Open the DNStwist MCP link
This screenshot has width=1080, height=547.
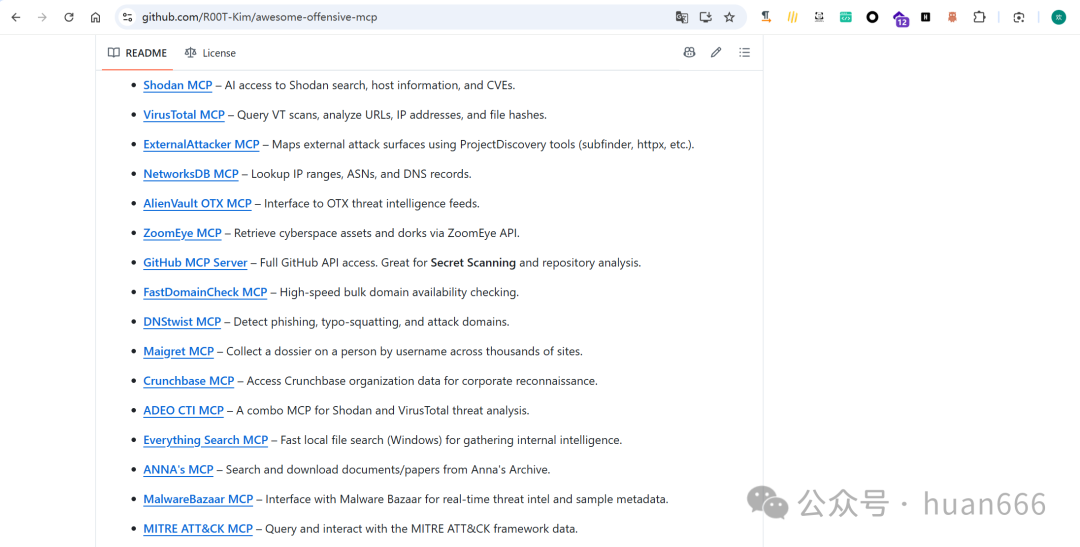[x=182, y=322]
